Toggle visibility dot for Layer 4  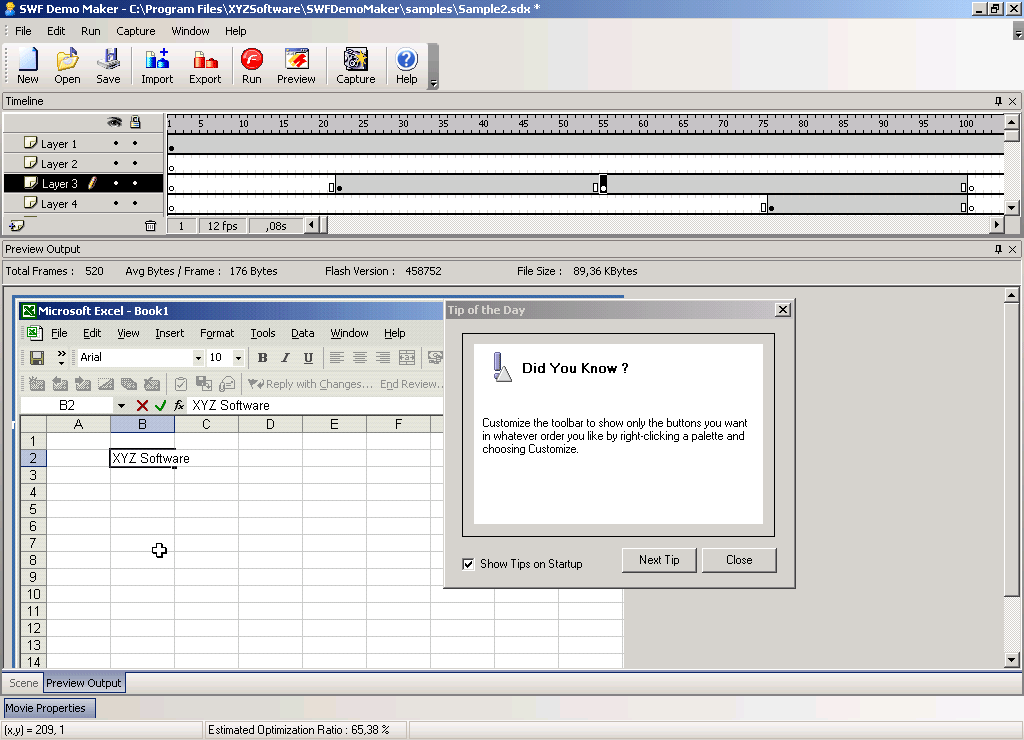pos(116,203)
